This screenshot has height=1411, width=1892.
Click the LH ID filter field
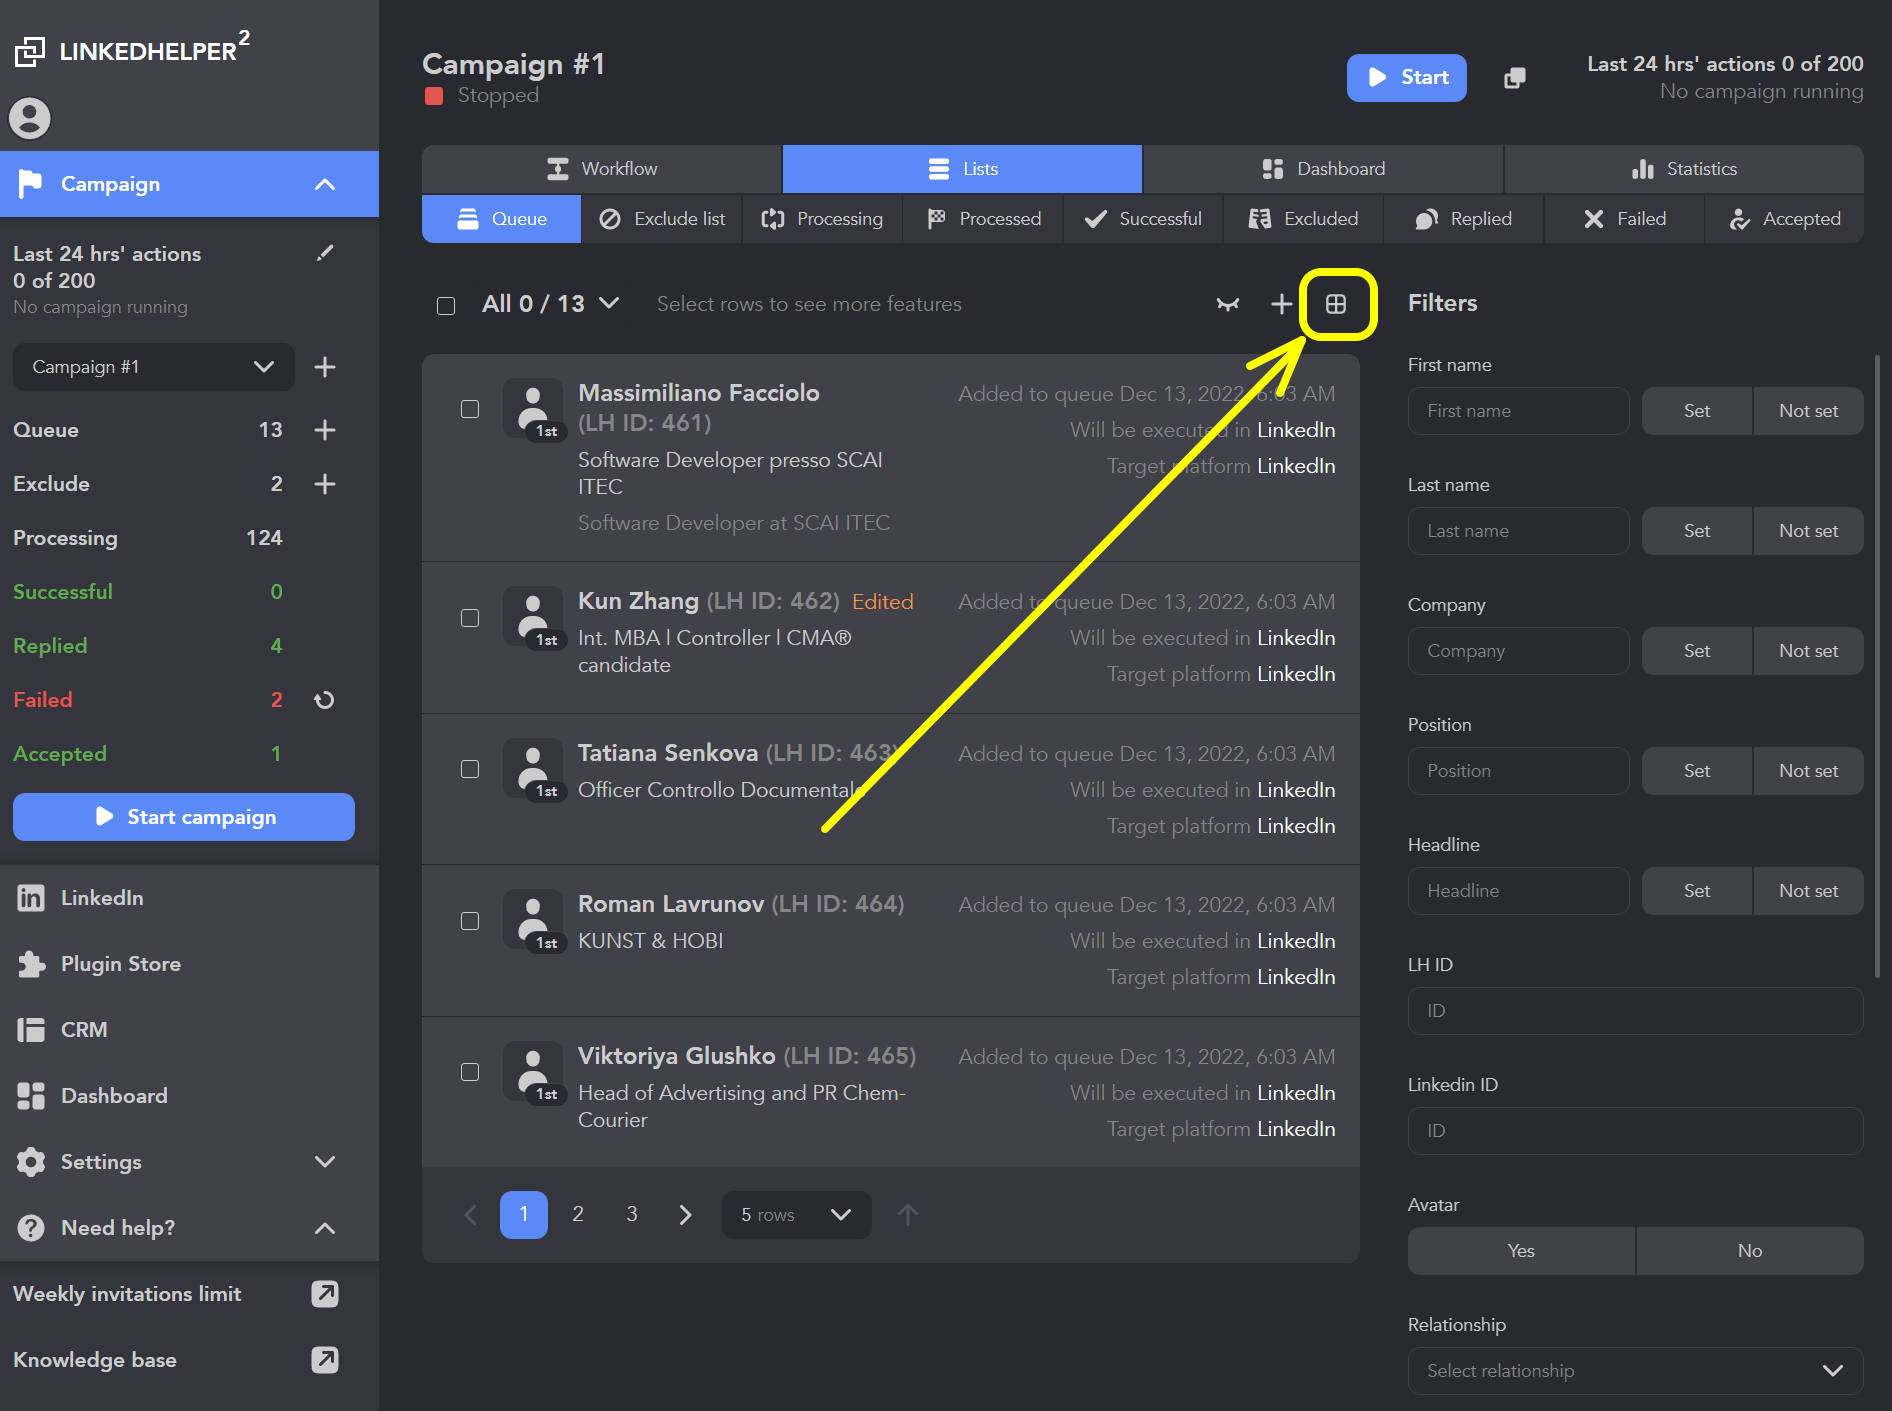point(1635,1011)
